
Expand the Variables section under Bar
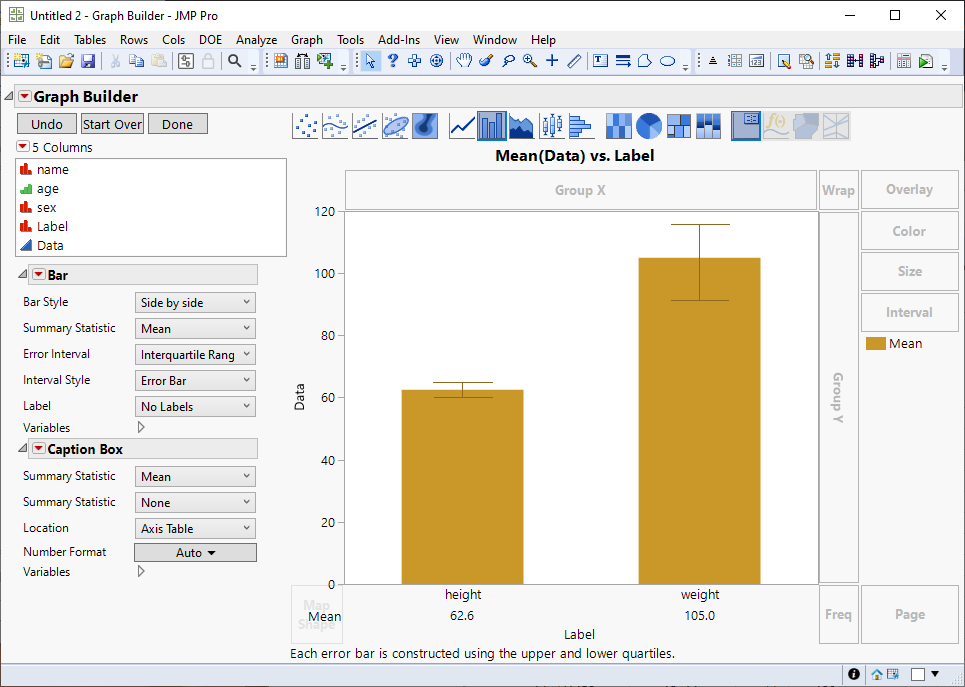140,427
